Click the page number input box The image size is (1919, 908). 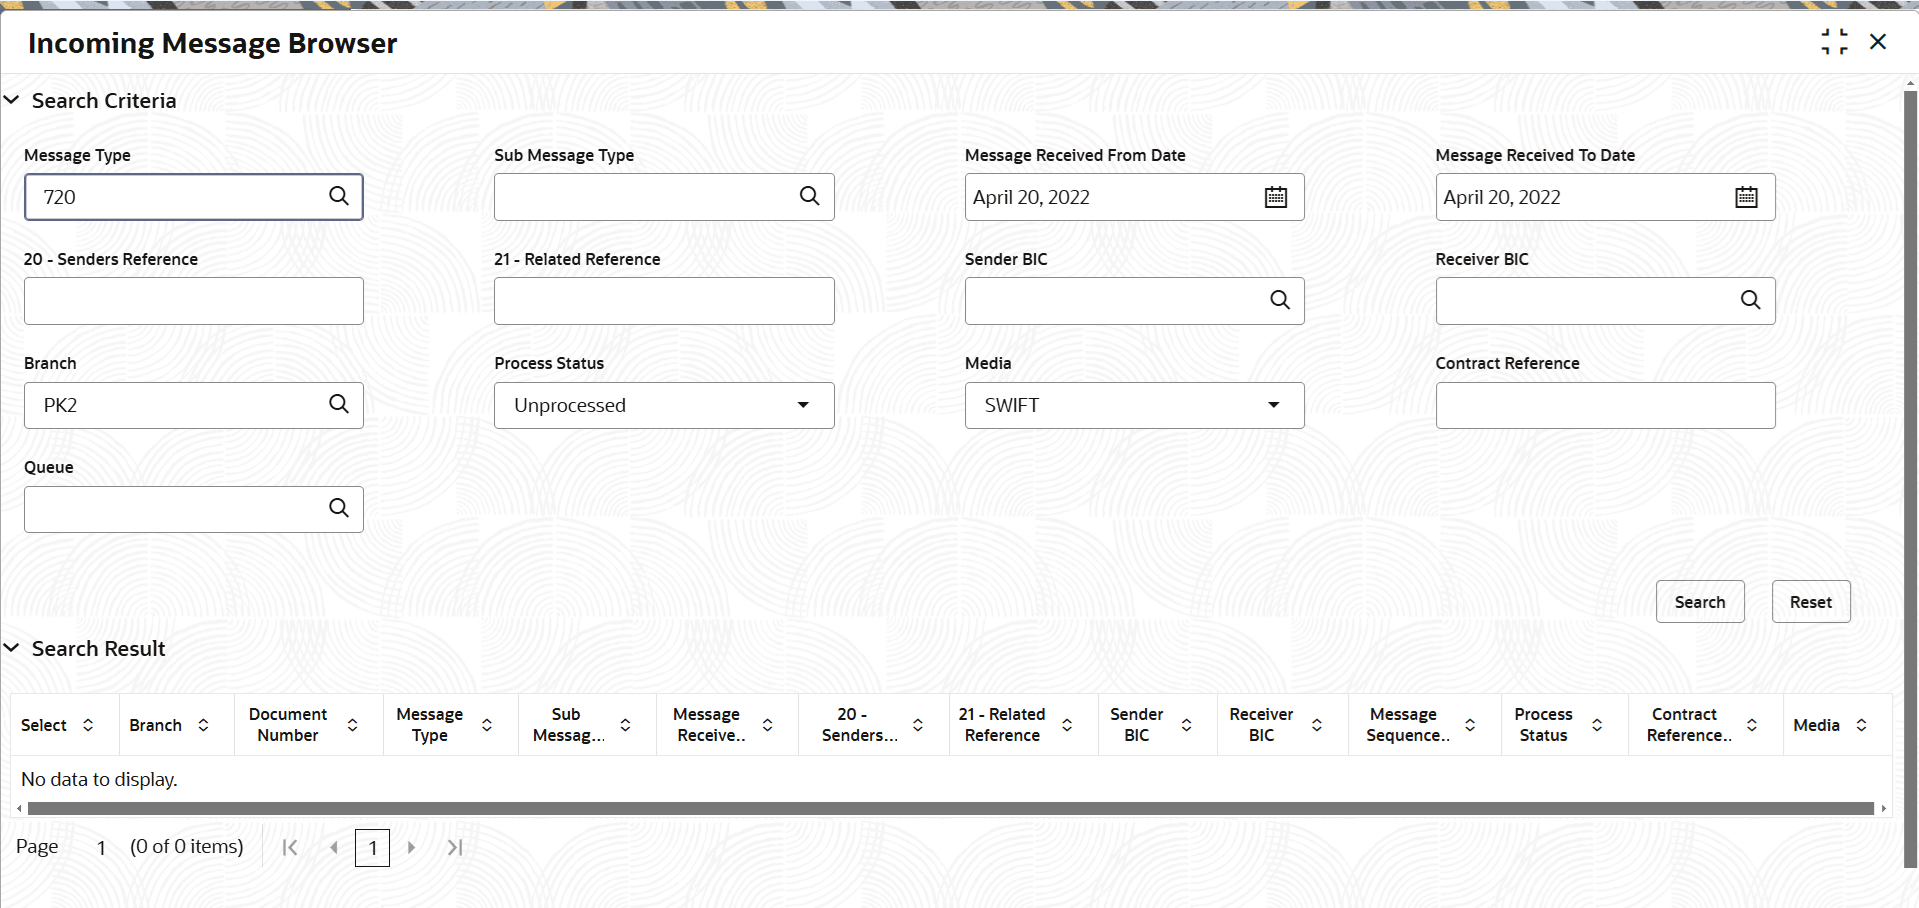(x=372, y=848)
